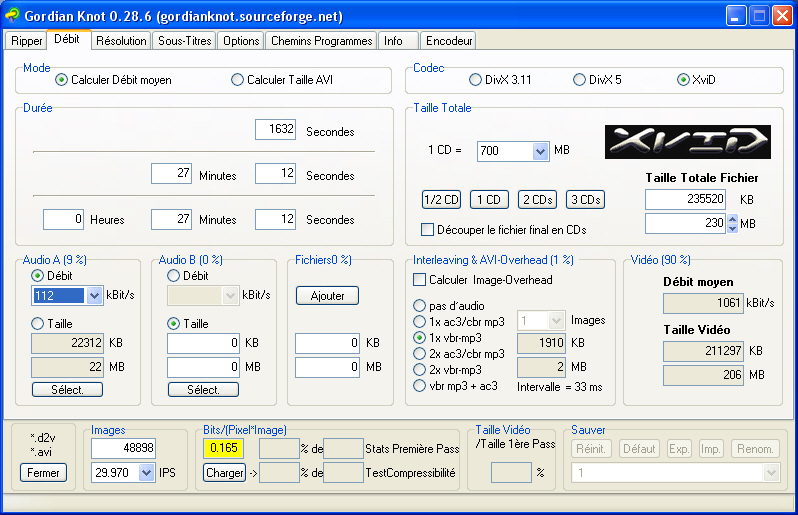
Task: Open the IPS frame rate dropdown
Action: [x=148, y=472]
